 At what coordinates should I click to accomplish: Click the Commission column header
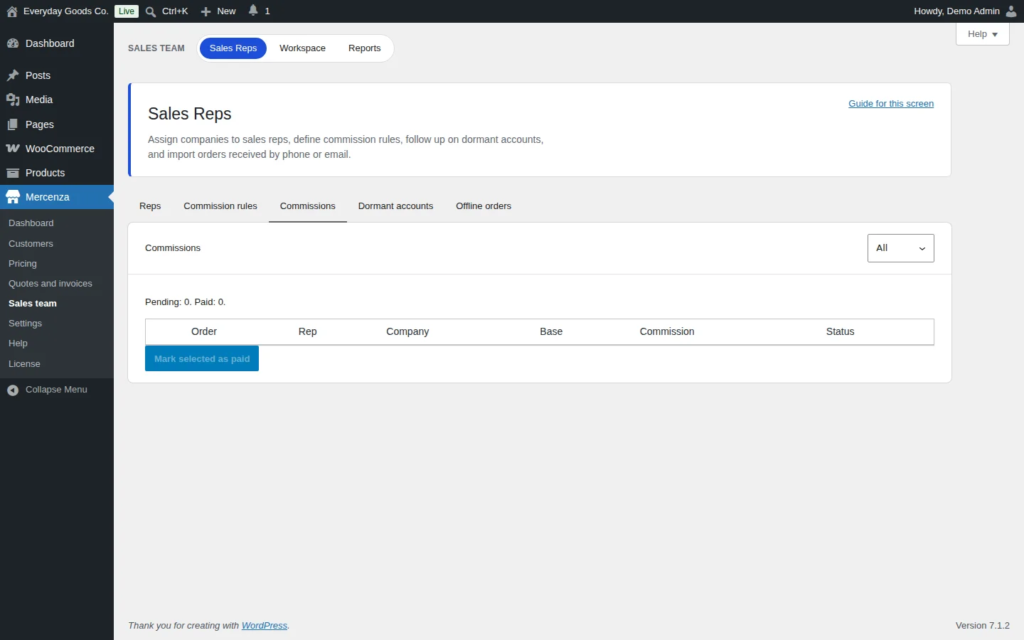pyautogui.click(x=667, y=331)
